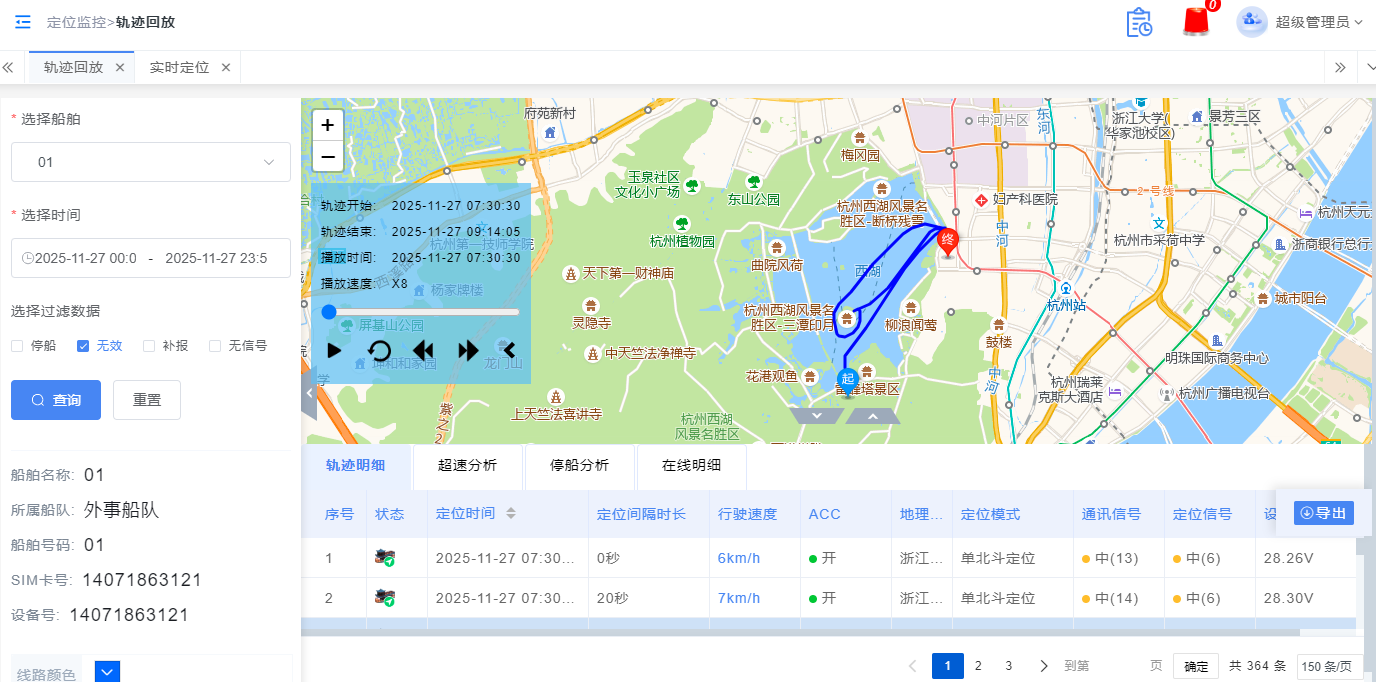Click the clock icon in time range
This screenshot has width=1376, height=682.
tap(27, 258)
